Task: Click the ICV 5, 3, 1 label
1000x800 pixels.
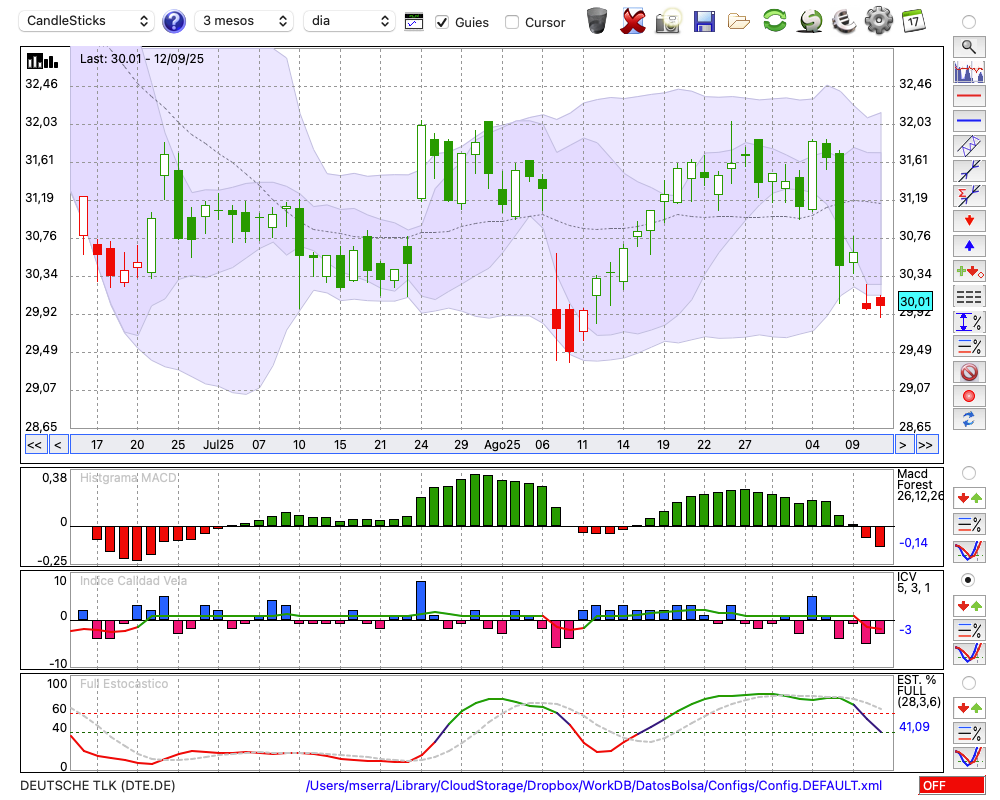Action: point(913,582)
